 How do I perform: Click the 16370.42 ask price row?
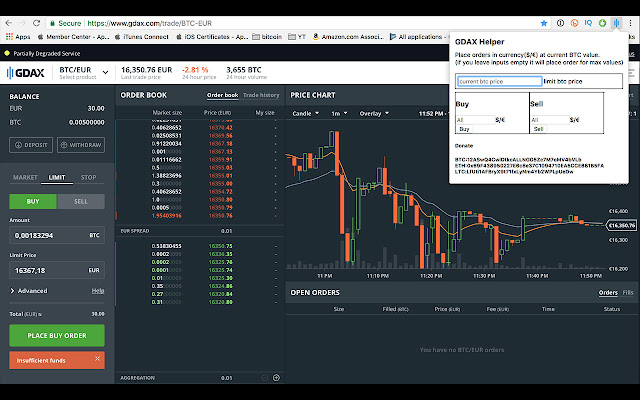pyautogui.click(x=200, y=128)
